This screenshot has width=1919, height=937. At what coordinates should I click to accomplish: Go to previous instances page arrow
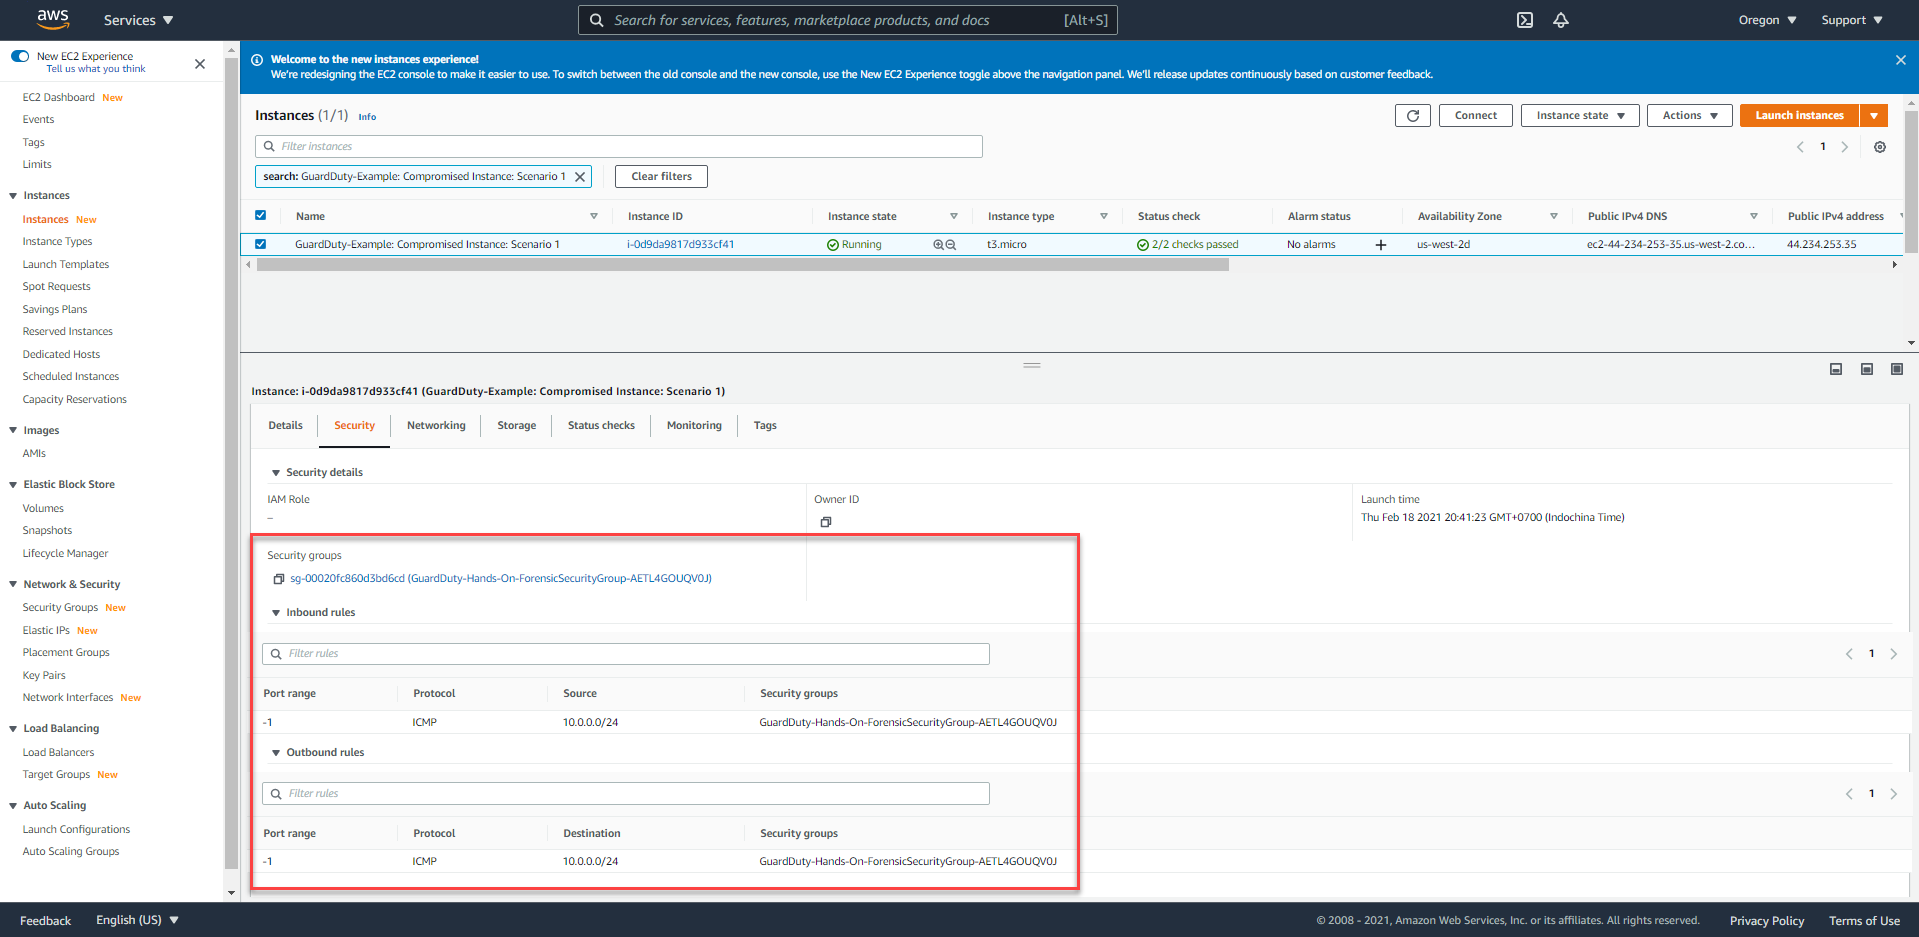(x=1800, y=147)
